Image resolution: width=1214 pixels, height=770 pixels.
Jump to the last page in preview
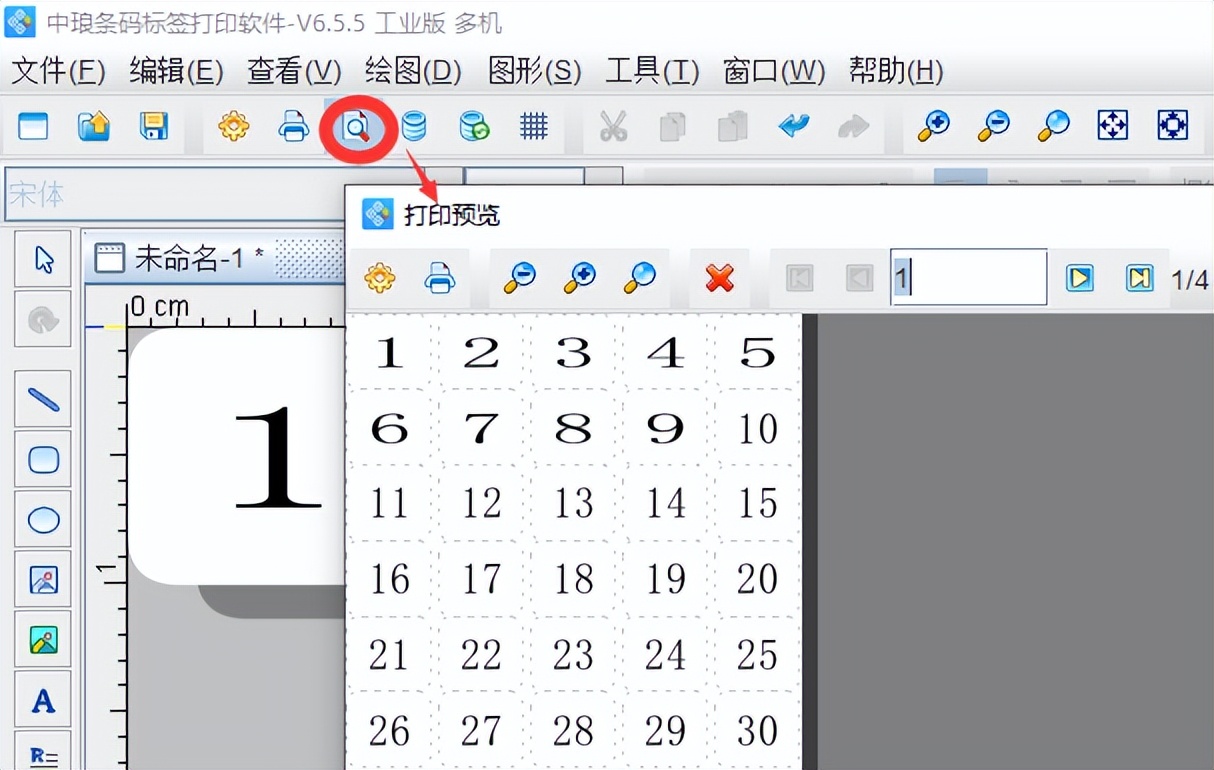1140,278
